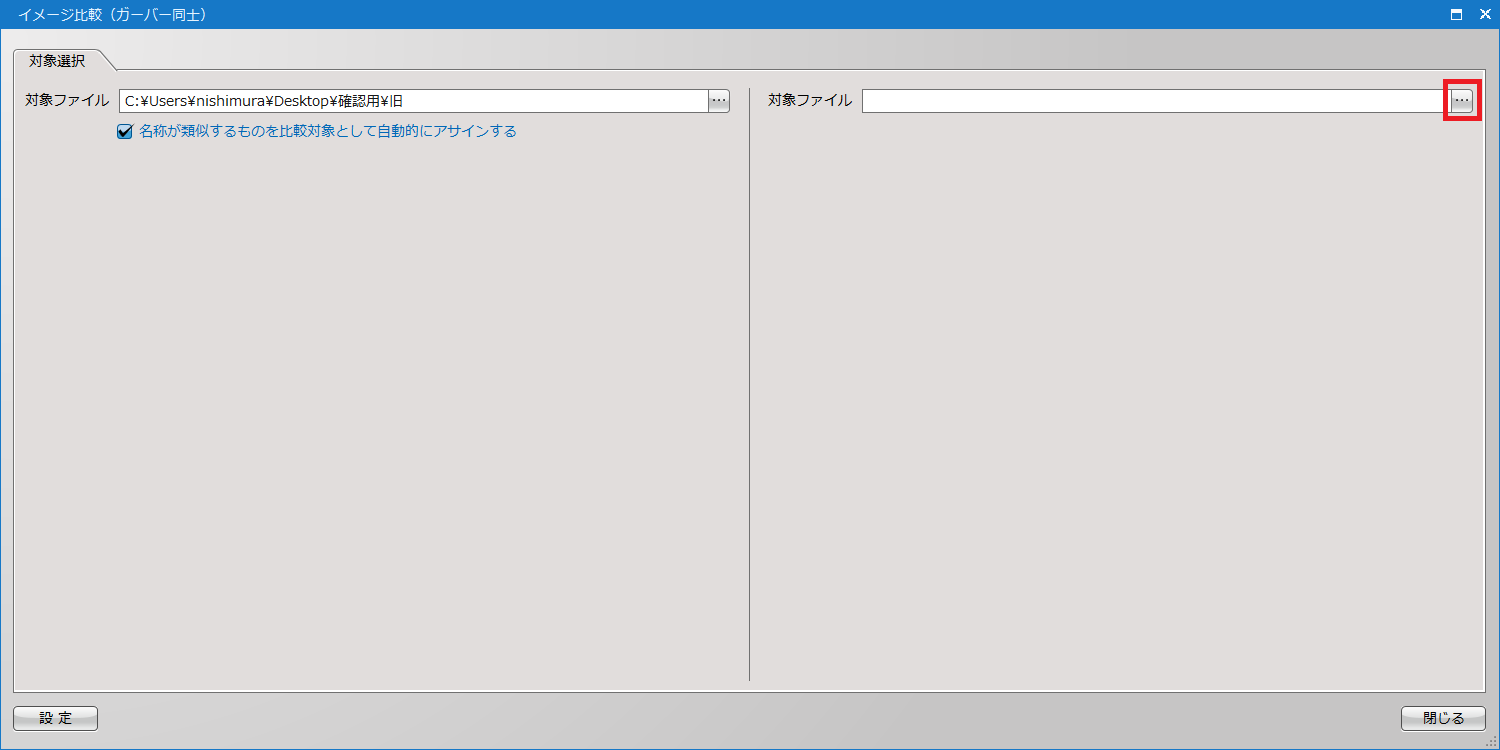Focus the left file path field
This screenshot has width=1500, height=750.
tap(412, 101)
